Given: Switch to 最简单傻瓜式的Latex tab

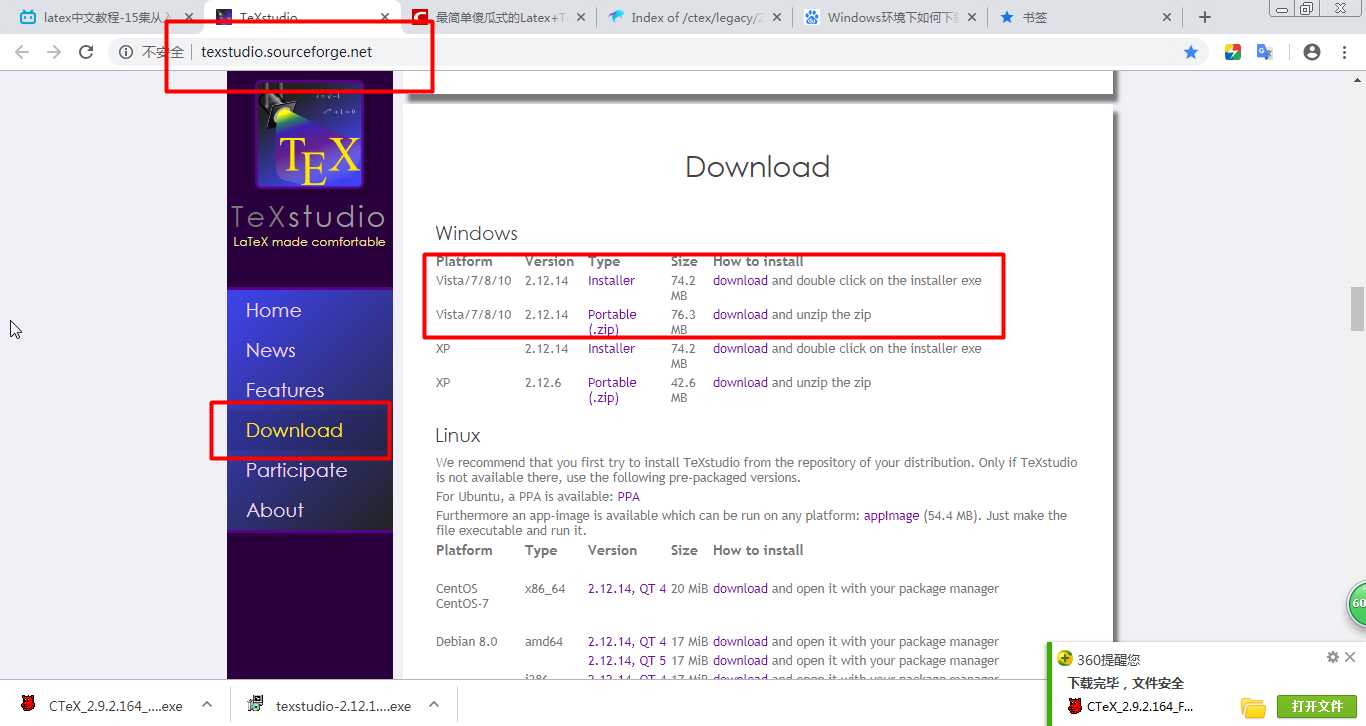Looking at the screenshot, I should (500, 17).
